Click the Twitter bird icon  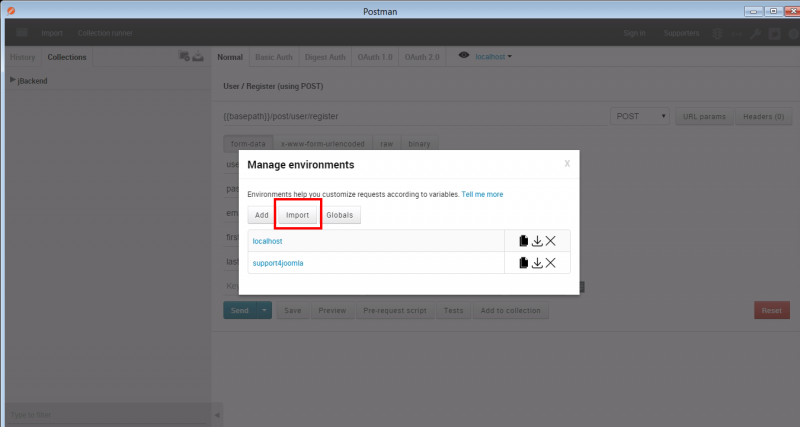click(x=774, y=34)
